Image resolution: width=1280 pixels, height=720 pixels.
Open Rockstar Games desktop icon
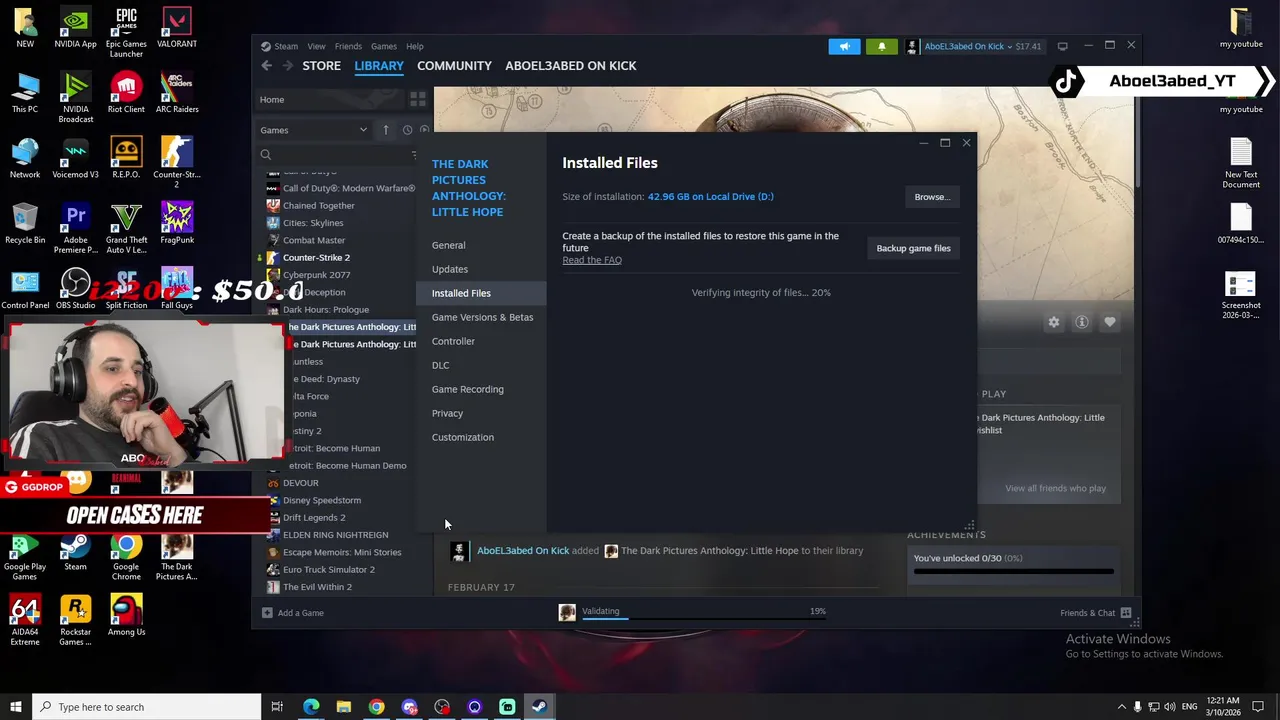pos(75,621)
